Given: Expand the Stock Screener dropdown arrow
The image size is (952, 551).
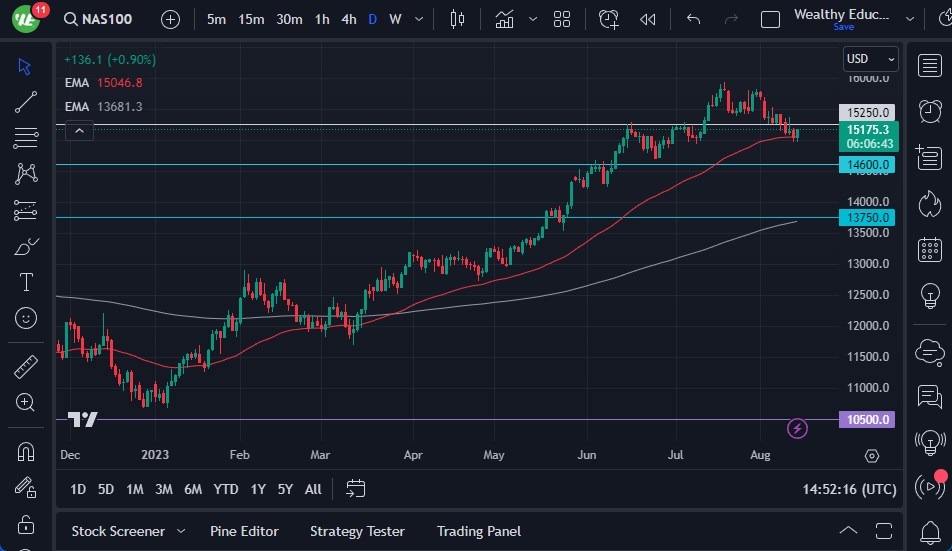Looking at the screenshot, I should tap(181, 531).
